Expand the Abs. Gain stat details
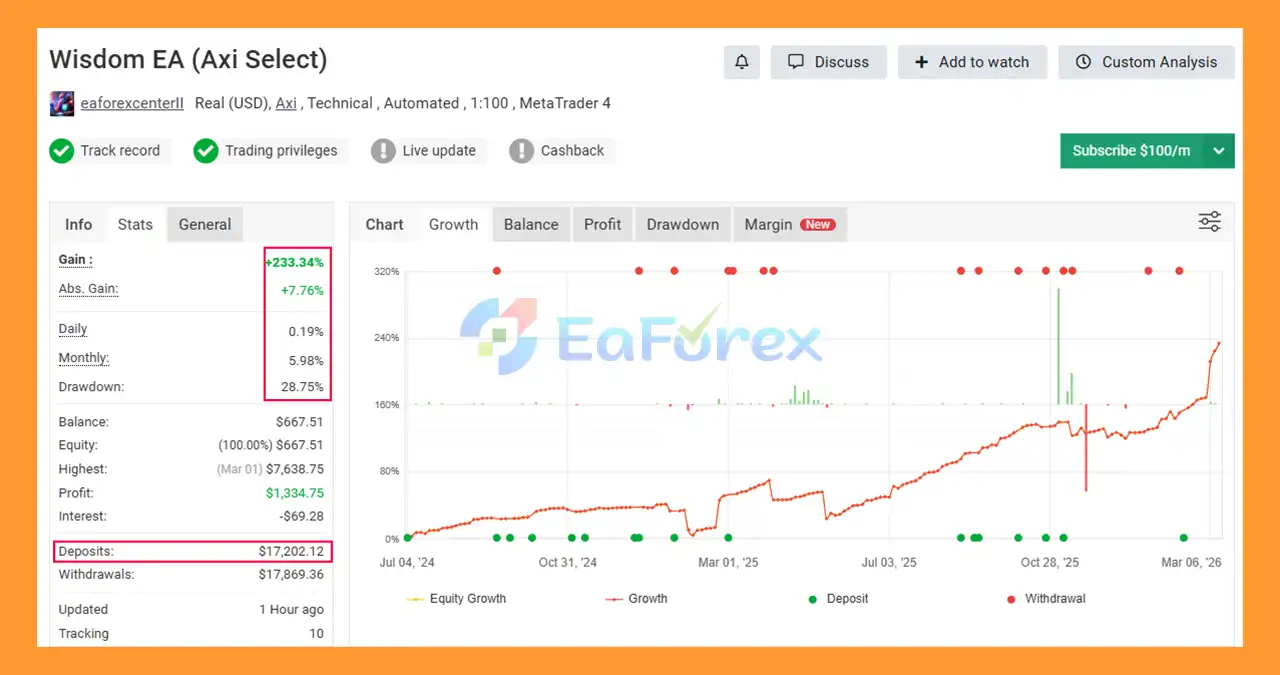Image resolution: width=1280 pixels, height=675 pixels. (x=88, y=289)
